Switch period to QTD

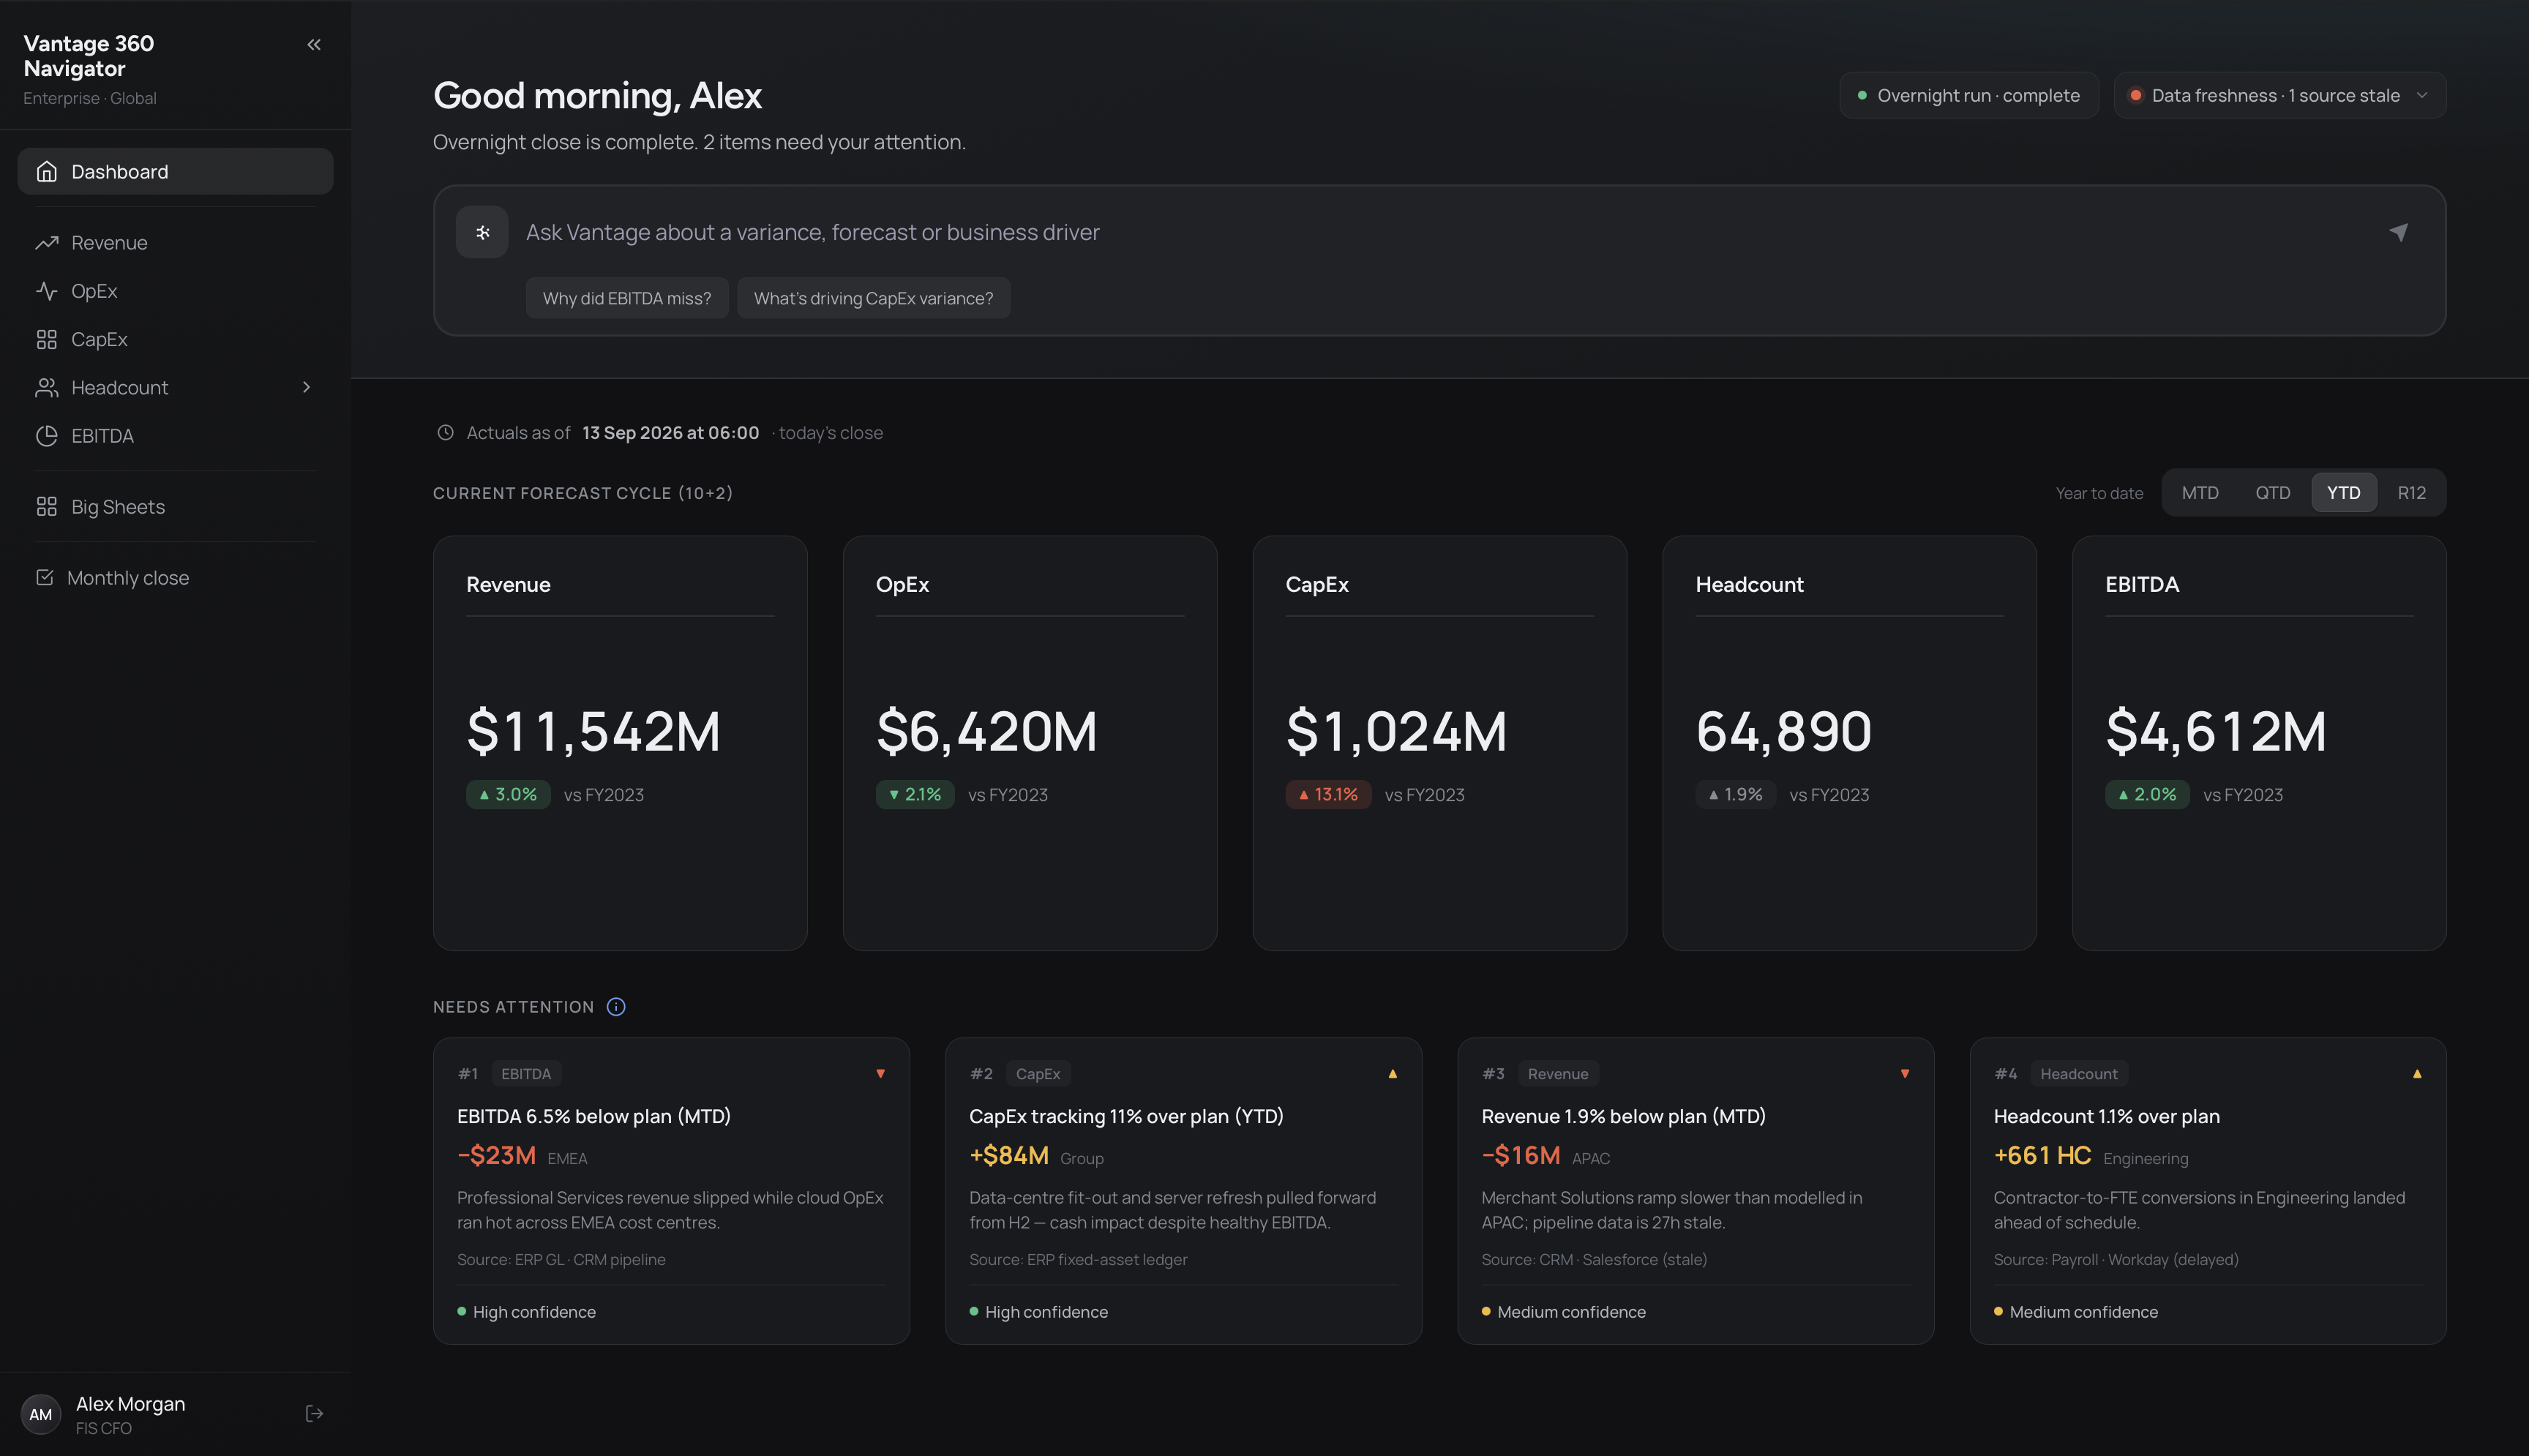pyautogui.click(x=2273, y=493)
